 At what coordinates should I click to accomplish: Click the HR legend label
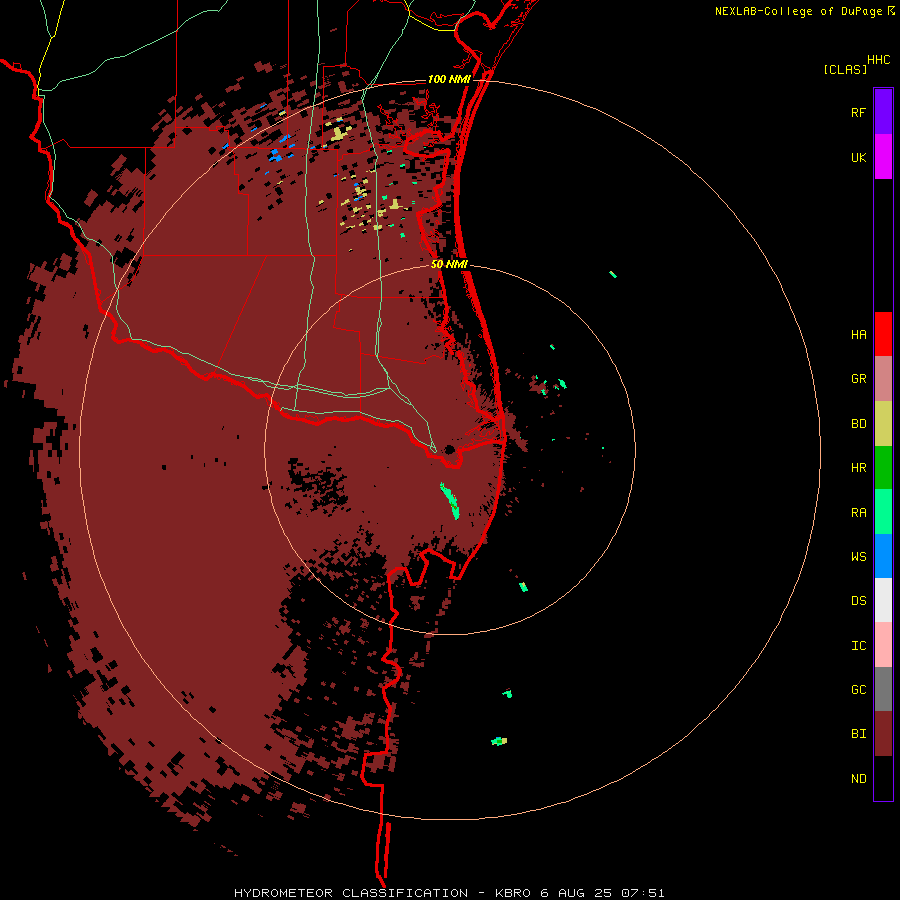(859, 468)
